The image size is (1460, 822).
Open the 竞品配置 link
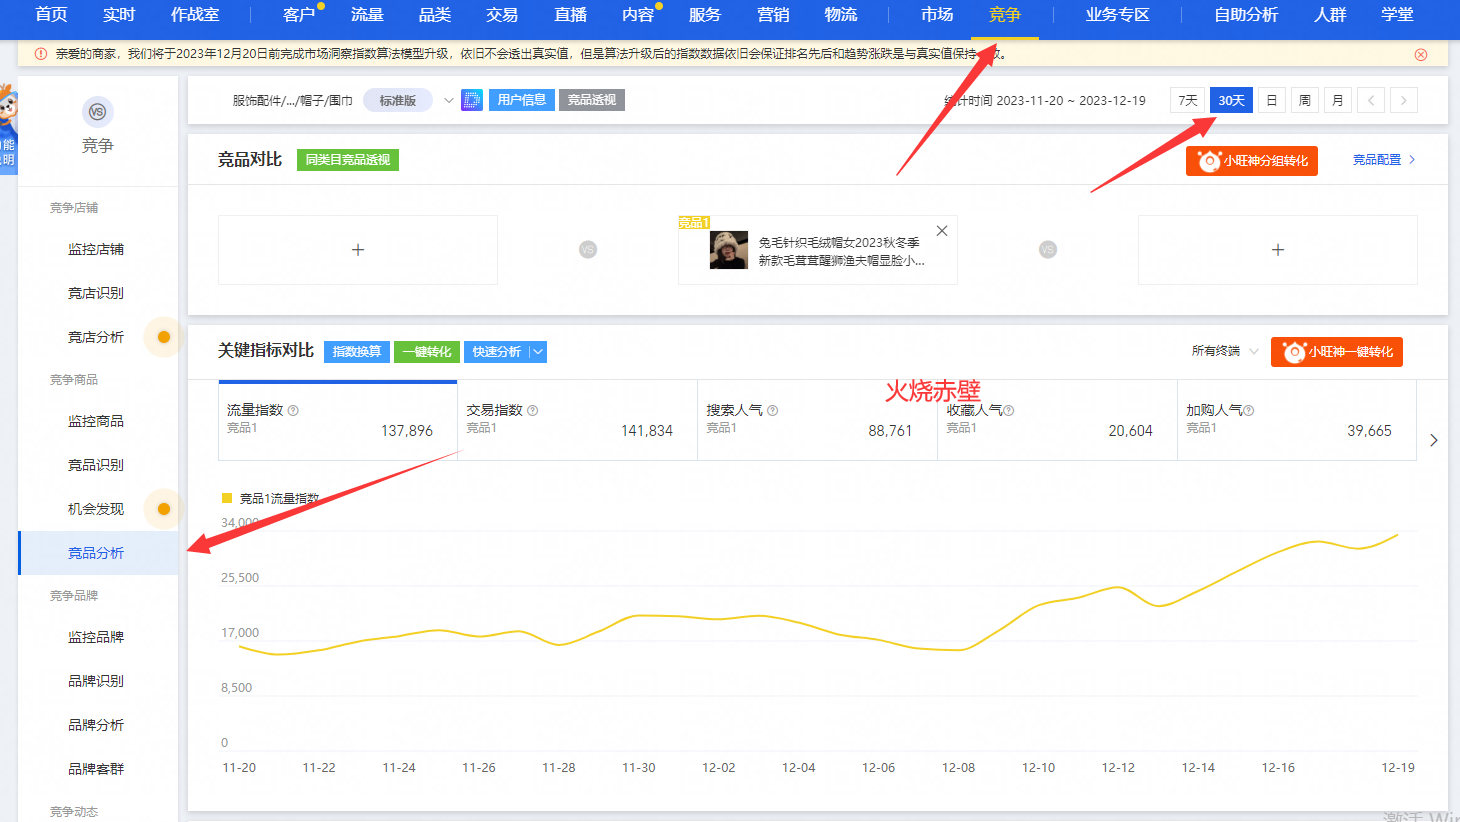tap(1384, 160)
